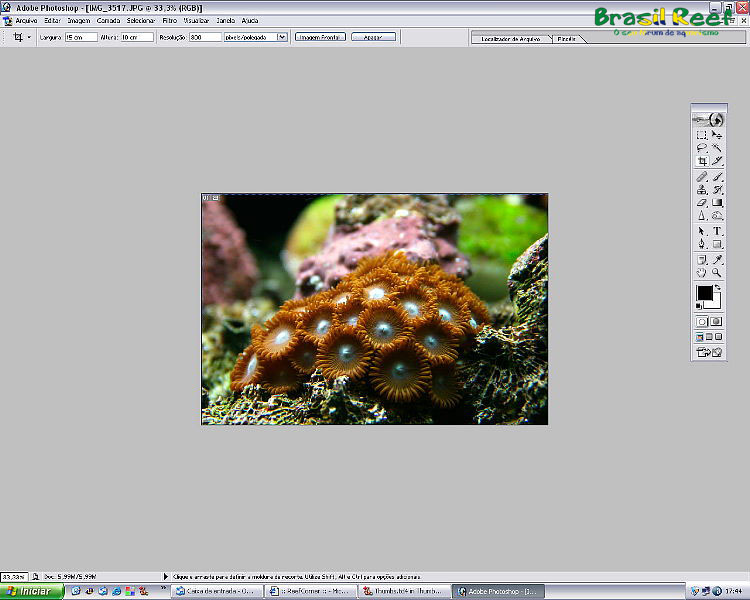Select the Type tool
The width and height of the screenshot is (750, 600).
pos(717,231)
